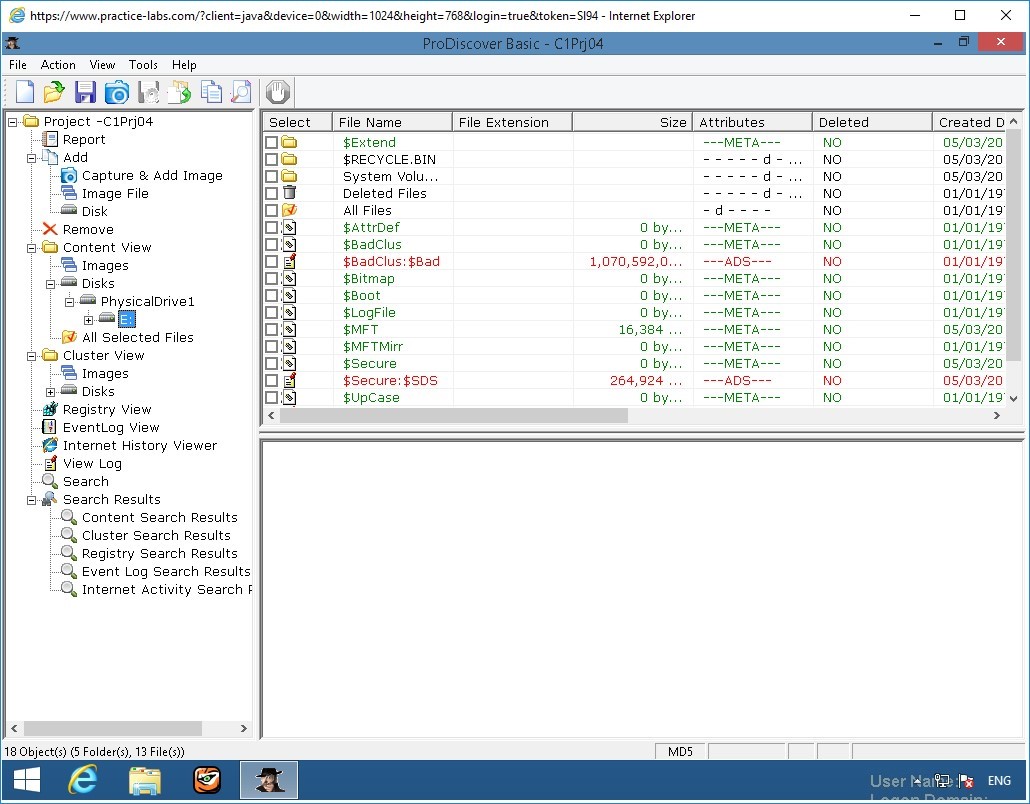
Task: Collapse the PhysicalDrive1 node
Action: [70, 302]
